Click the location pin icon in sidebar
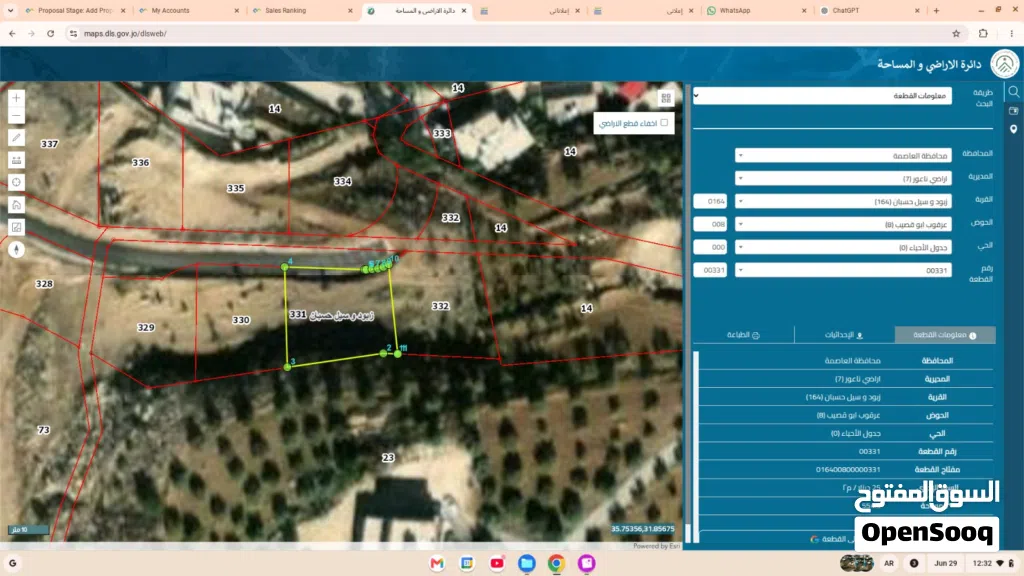1024x576 pixels. coord(1014,129)
